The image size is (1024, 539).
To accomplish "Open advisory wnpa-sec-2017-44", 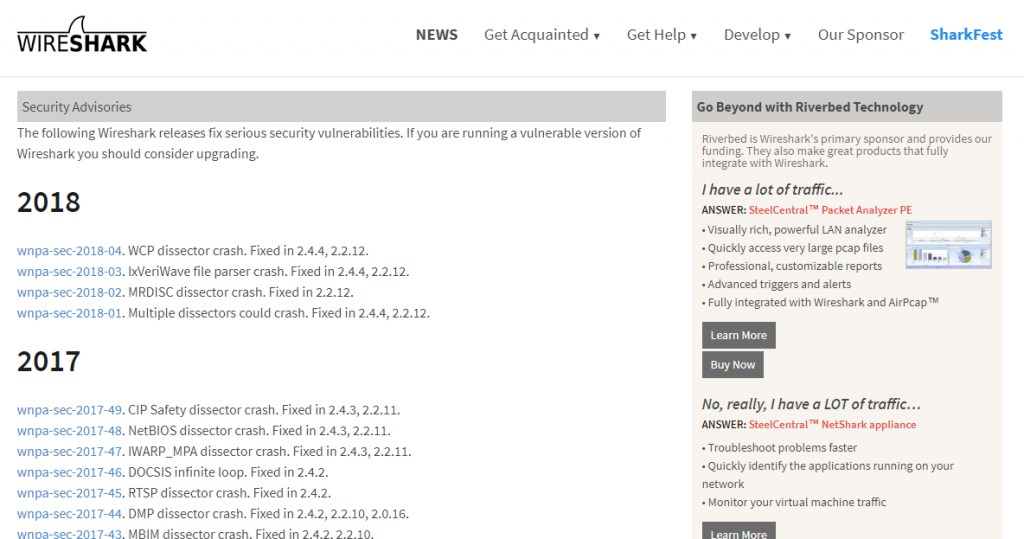I will click(69, 514).
